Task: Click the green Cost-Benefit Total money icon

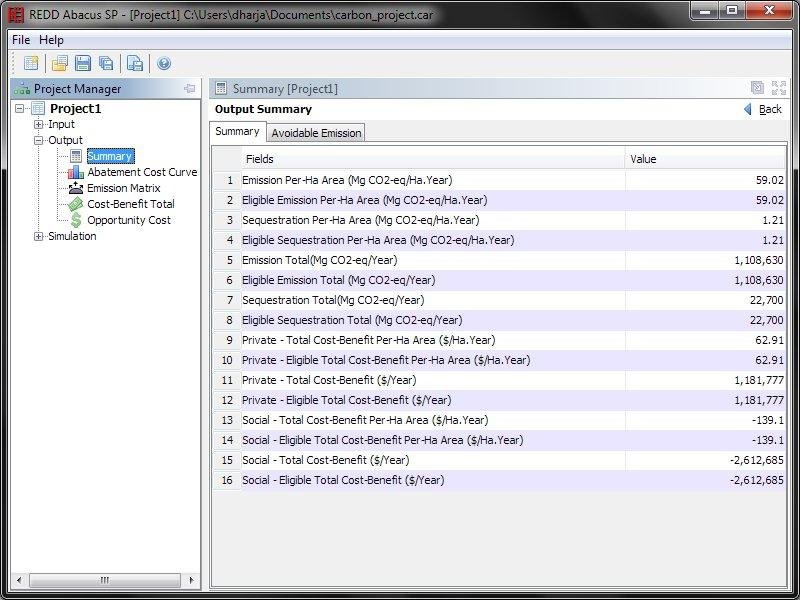Action: (76, 204)
